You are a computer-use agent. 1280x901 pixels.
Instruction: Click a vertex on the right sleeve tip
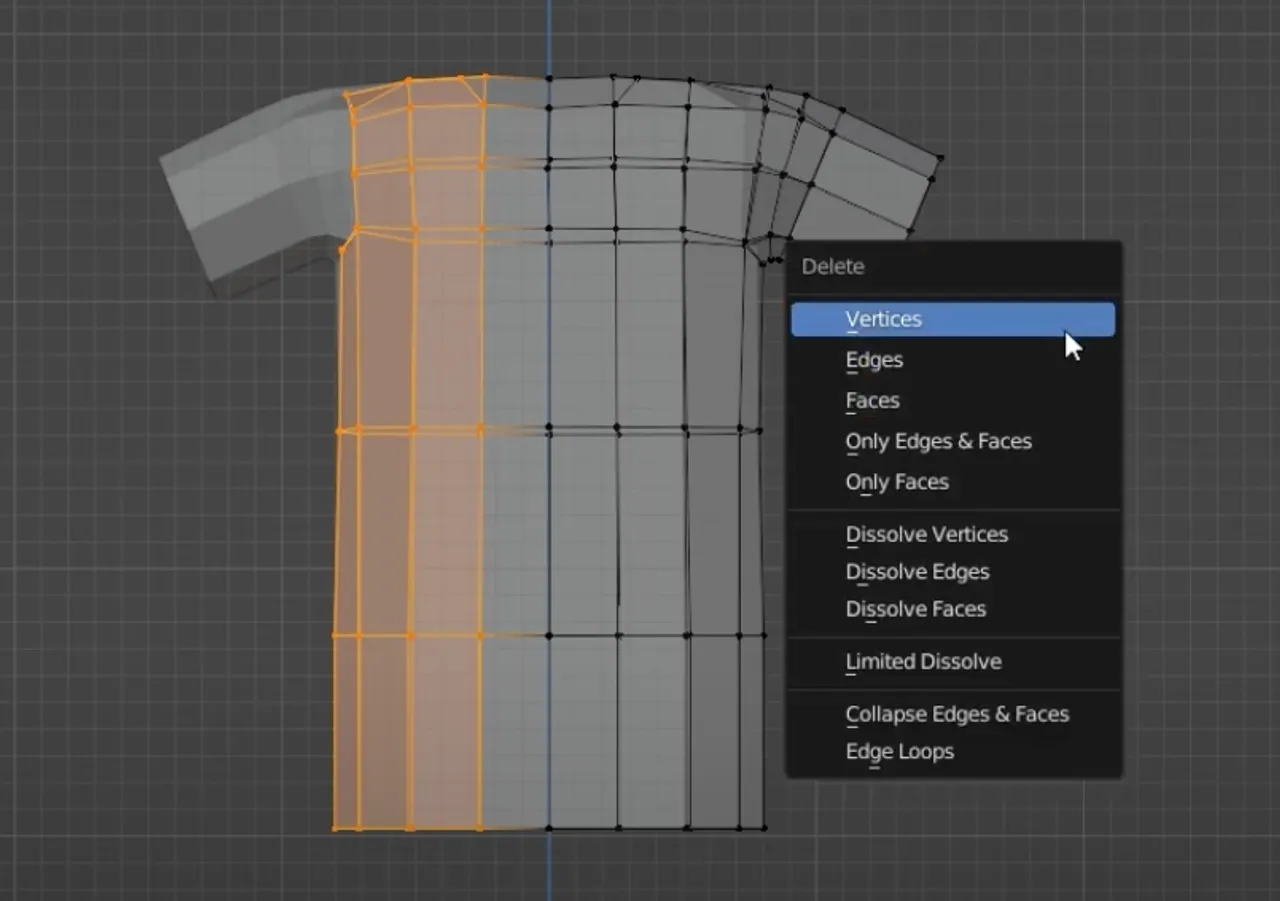938,158
